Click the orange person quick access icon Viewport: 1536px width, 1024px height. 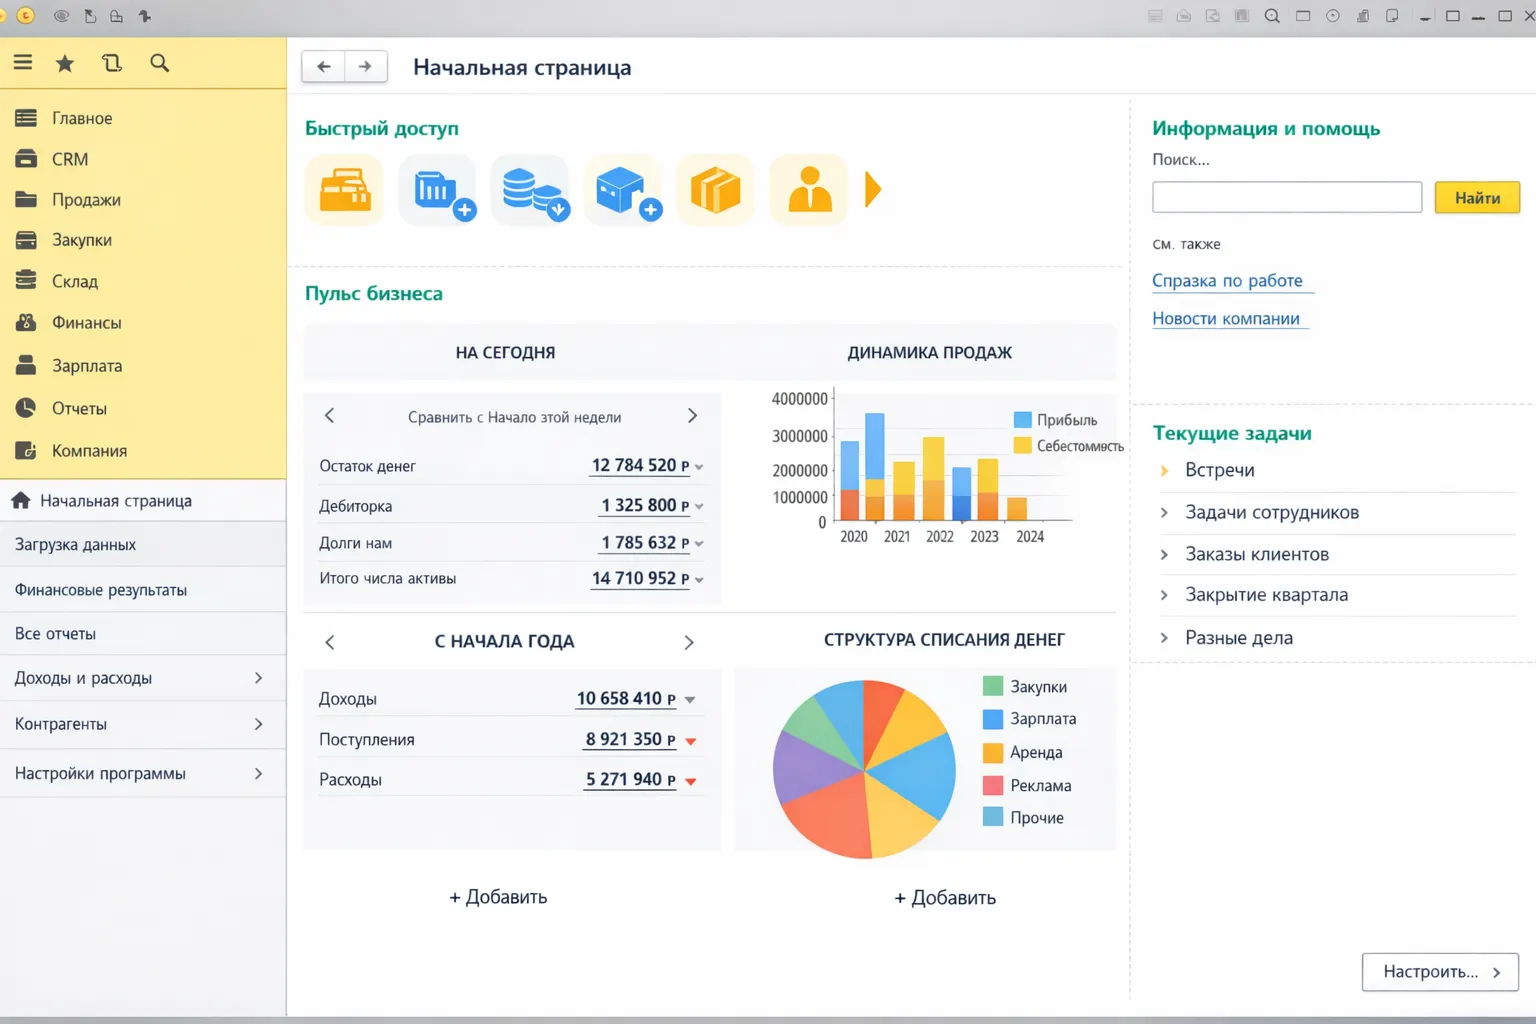tap(809, 190)
